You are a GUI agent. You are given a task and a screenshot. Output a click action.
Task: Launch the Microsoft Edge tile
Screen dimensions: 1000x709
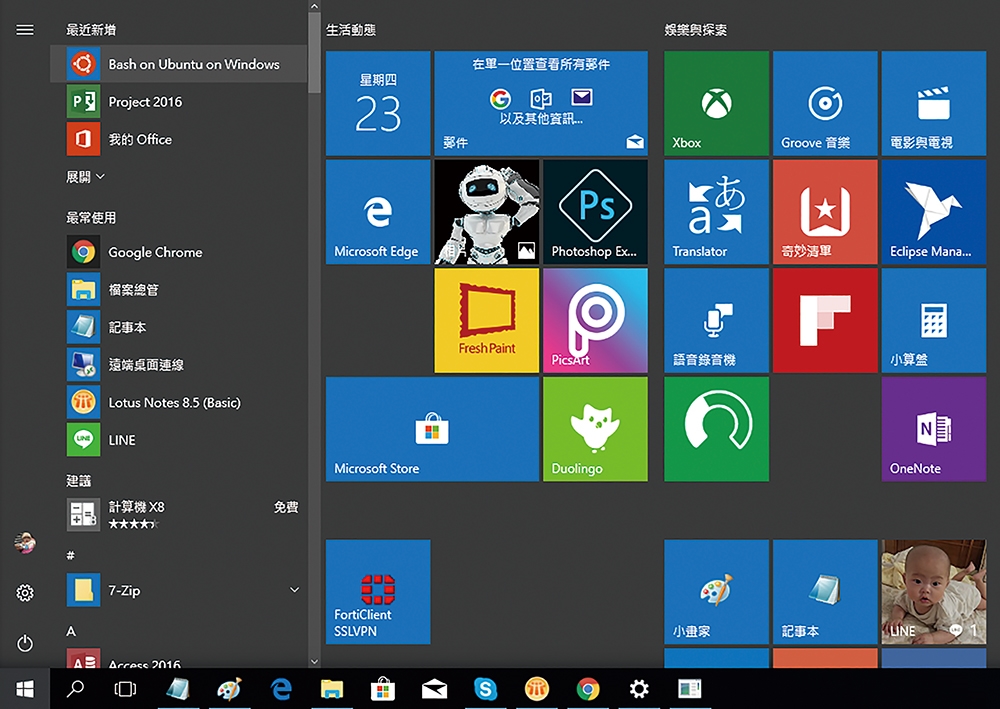click(378, 212)
